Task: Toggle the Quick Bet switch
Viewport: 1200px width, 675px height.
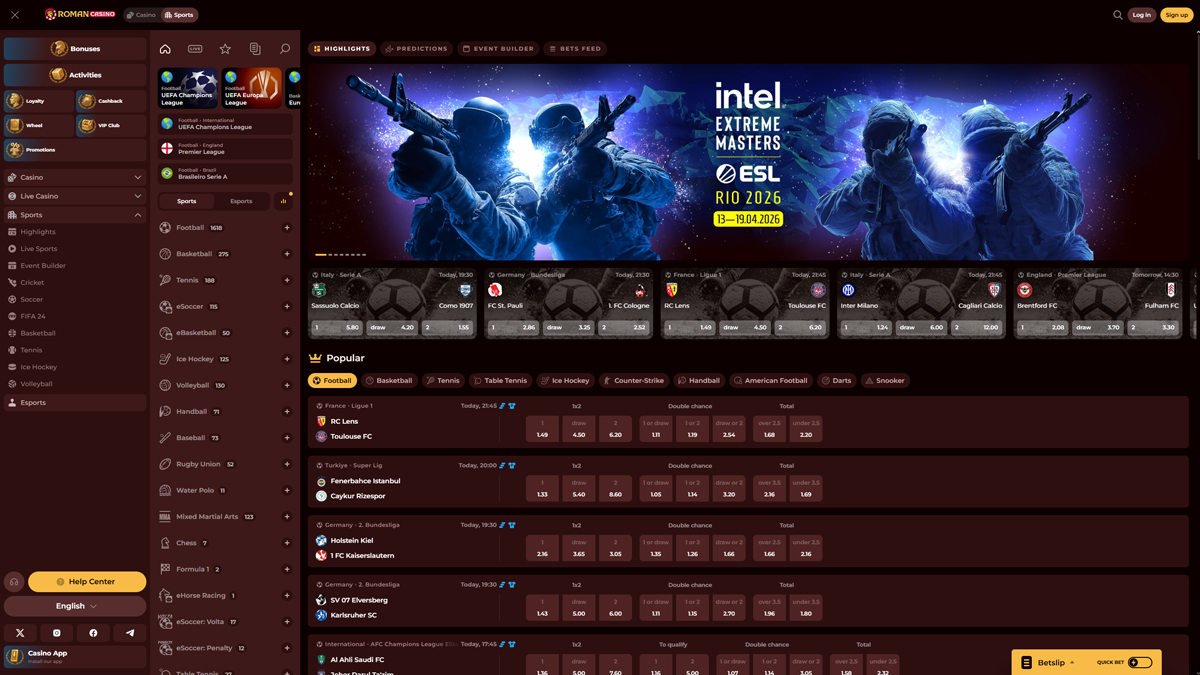Action: 1140,662
